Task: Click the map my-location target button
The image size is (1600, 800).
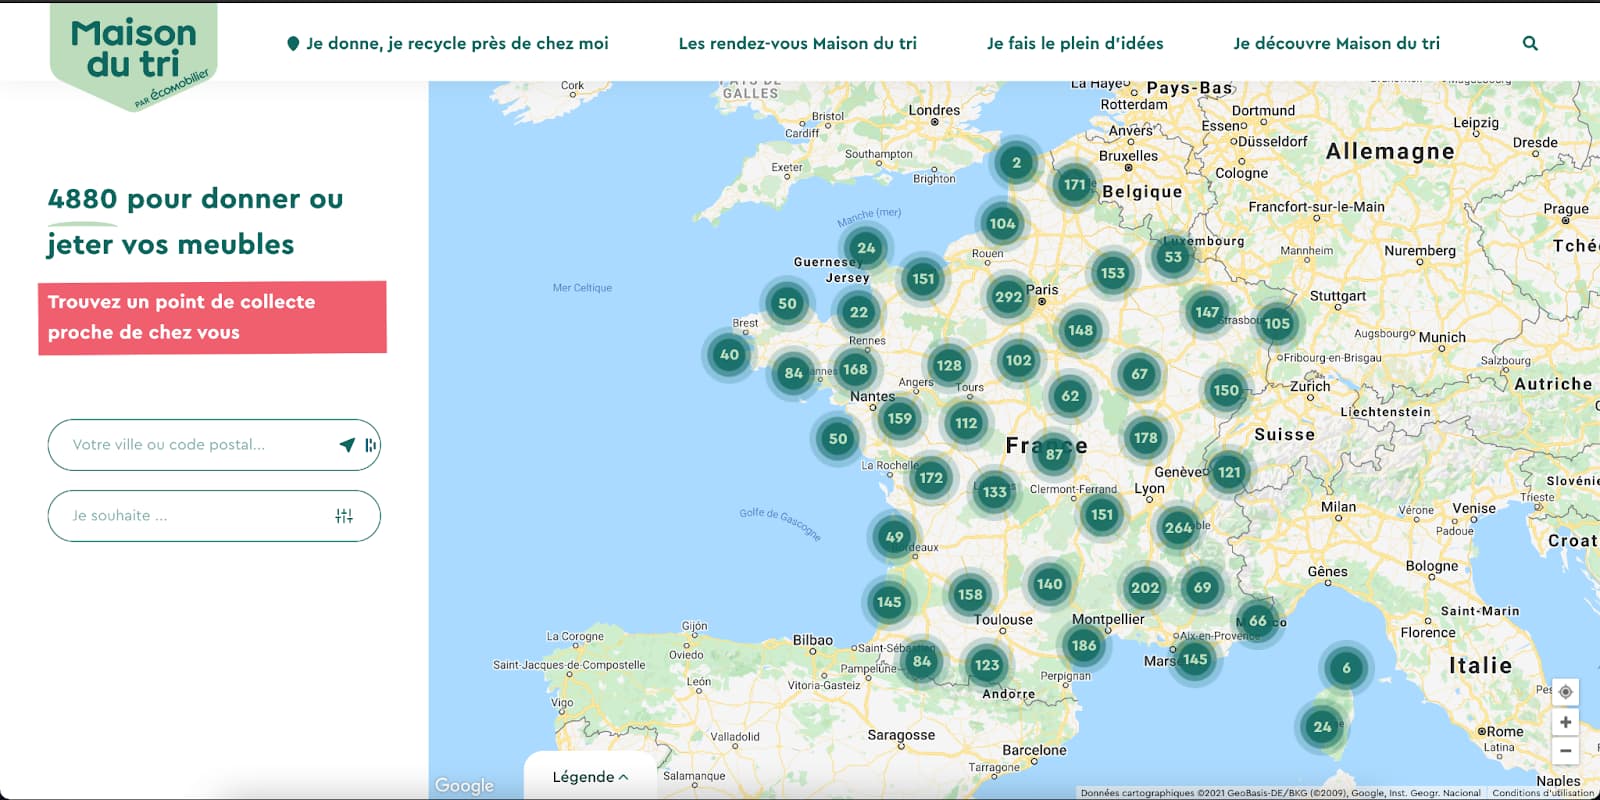Action: point(1566,692)
